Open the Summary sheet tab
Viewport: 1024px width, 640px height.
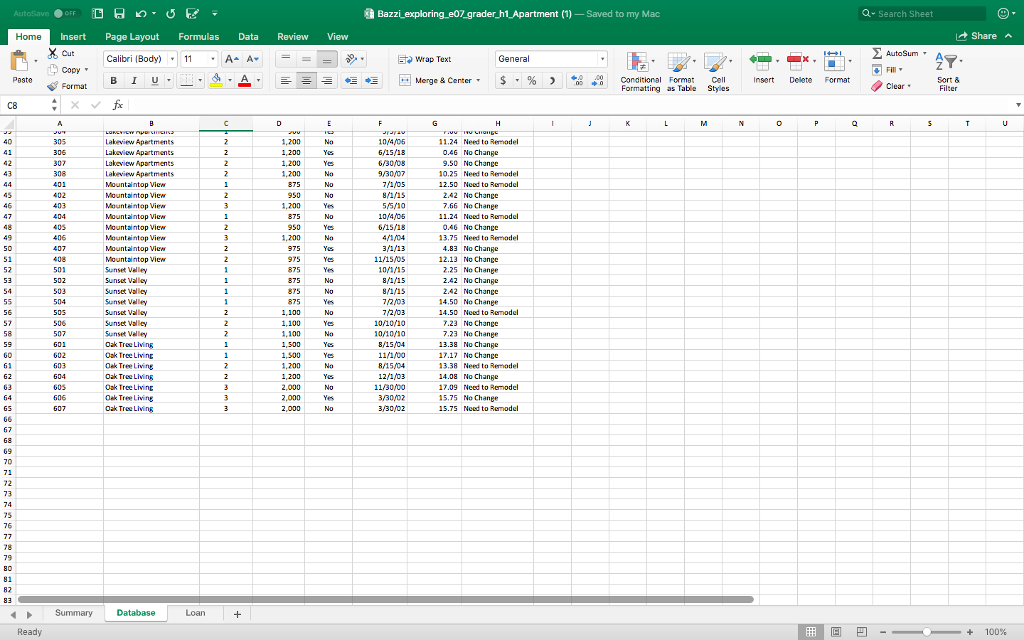coord(73,612)
